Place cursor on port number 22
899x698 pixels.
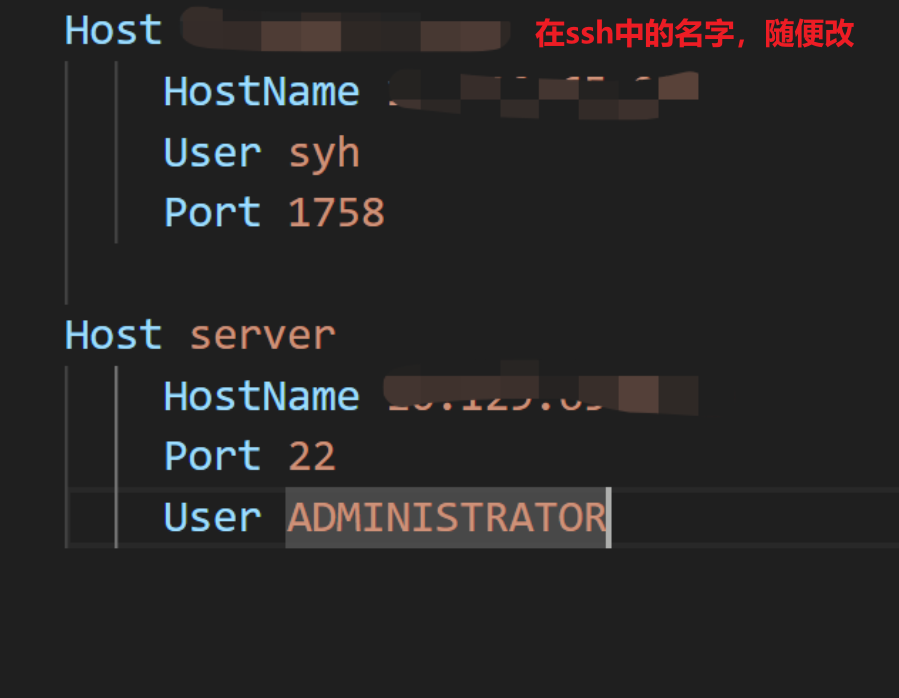coord(312,457)
